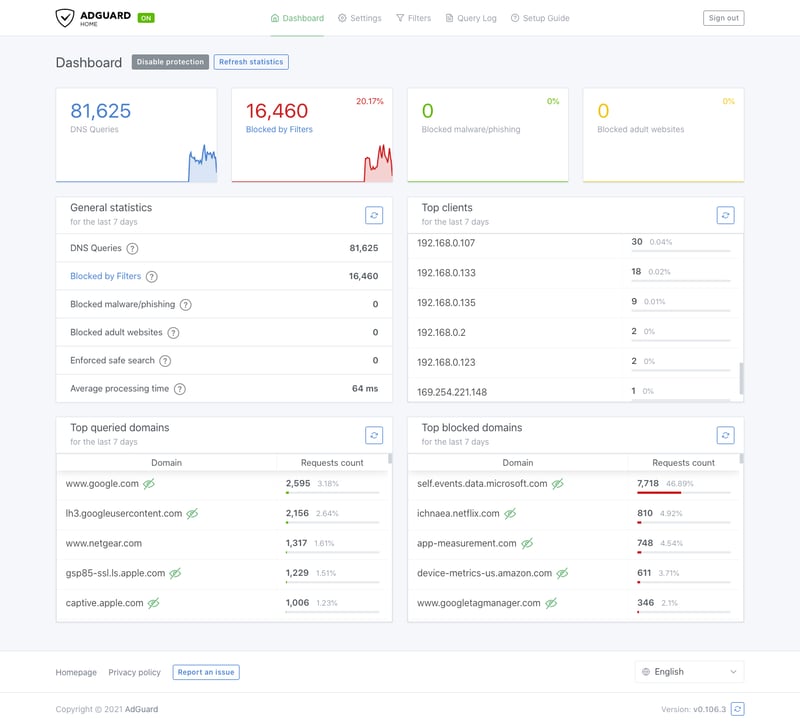Viewport: 800px width, 725px height.
Task: Click help icon beside Enforced safe search
Action: coord(165,361)
